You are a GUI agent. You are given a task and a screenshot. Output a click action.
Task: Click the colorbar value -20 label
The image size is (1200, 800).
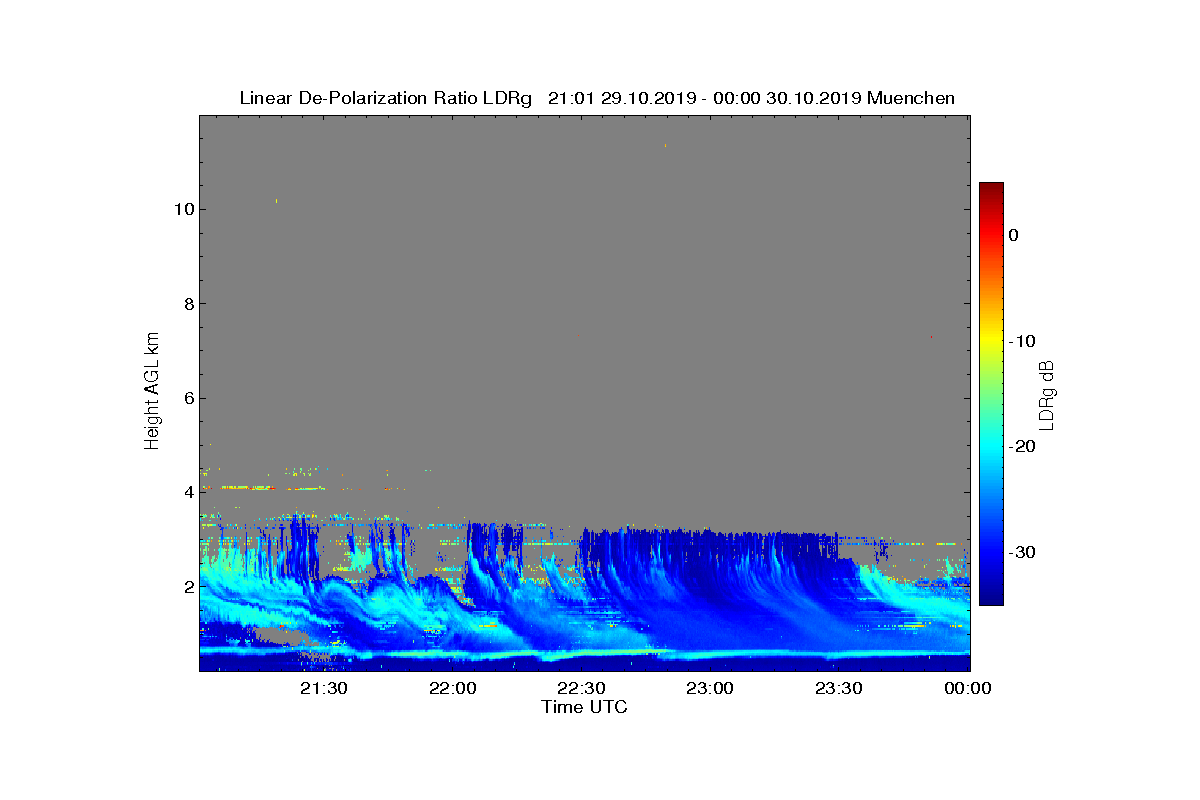[1021, 446]
